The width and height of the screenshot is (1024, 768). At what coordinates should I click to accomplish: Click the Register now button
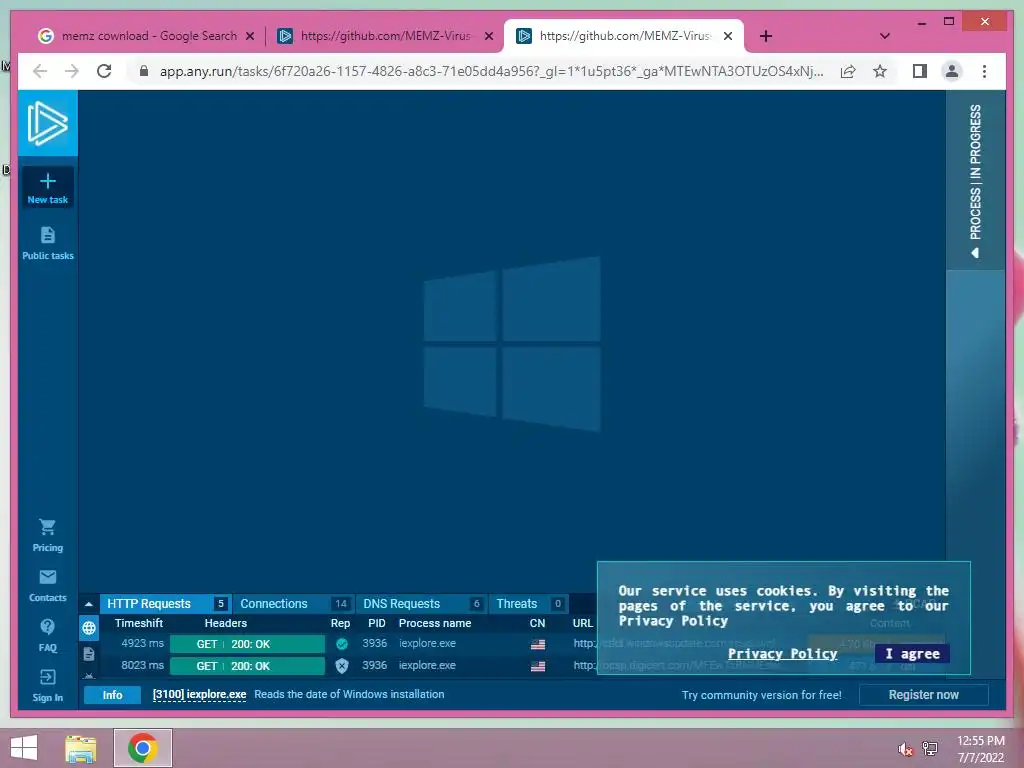(x=923, y=695)
